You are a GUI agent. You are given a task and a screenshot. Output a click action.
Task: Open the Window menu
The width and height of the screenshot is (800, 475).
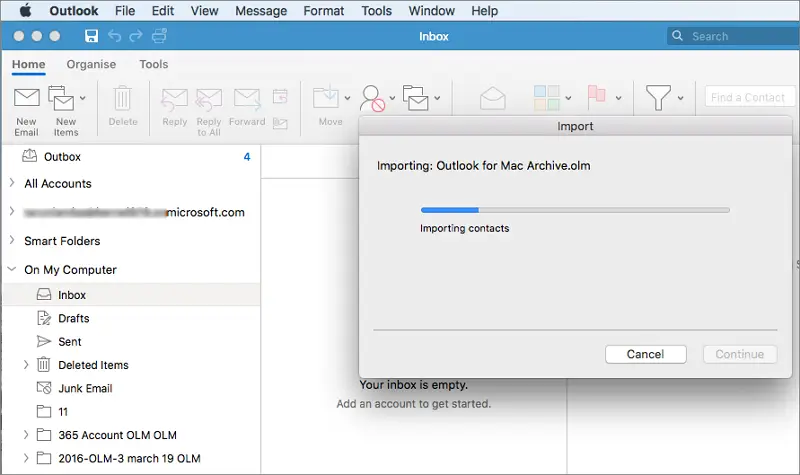[x=432, y=11]
